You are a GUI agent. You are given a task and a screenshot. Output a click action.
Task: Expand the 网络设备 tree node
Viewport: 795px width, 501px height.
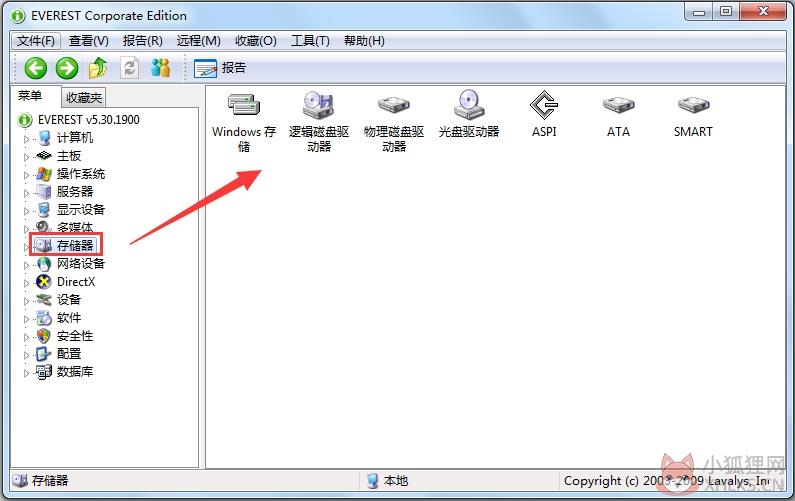tap(26, 265)
